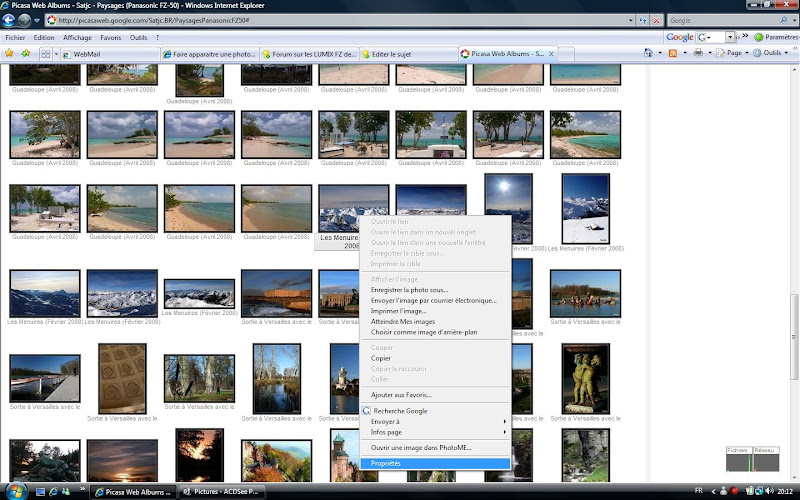Select Atteindre Mes images
Screen dimensions: 800x500
click(x=435, y=321)
